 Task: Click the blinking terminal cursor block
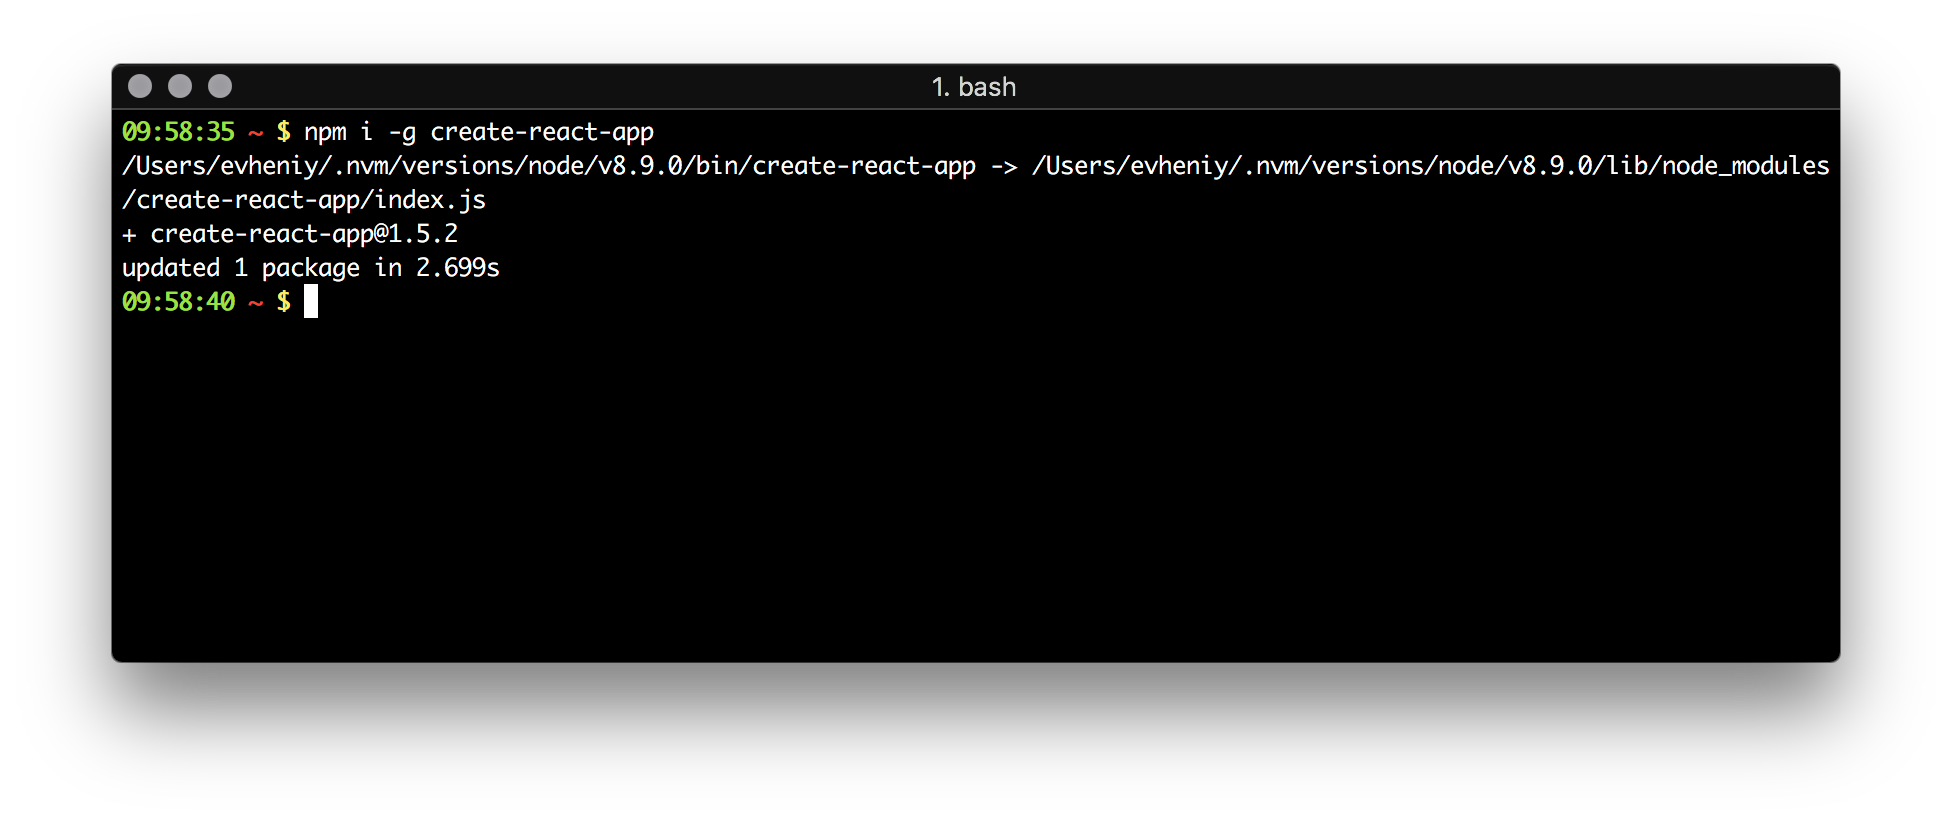point(312,301)
